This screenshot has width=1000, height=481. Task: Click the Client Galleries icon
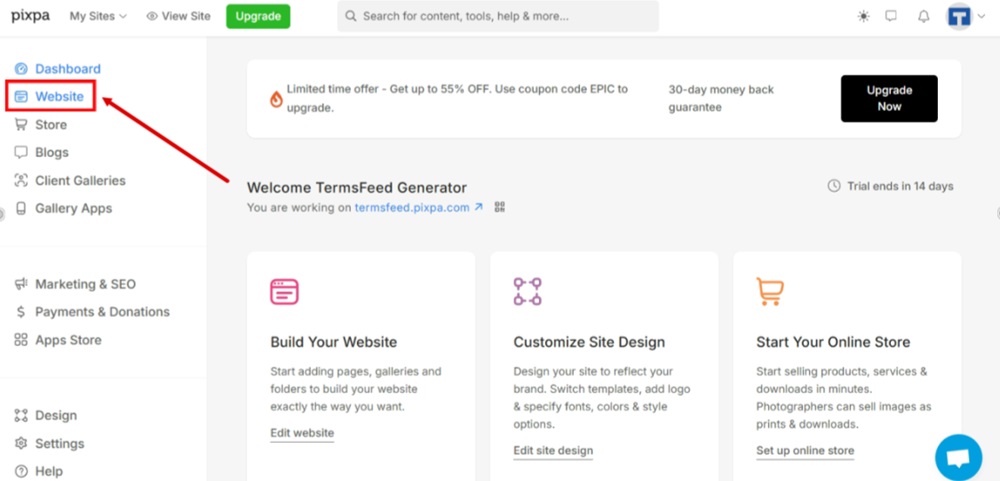coord(21,181)
